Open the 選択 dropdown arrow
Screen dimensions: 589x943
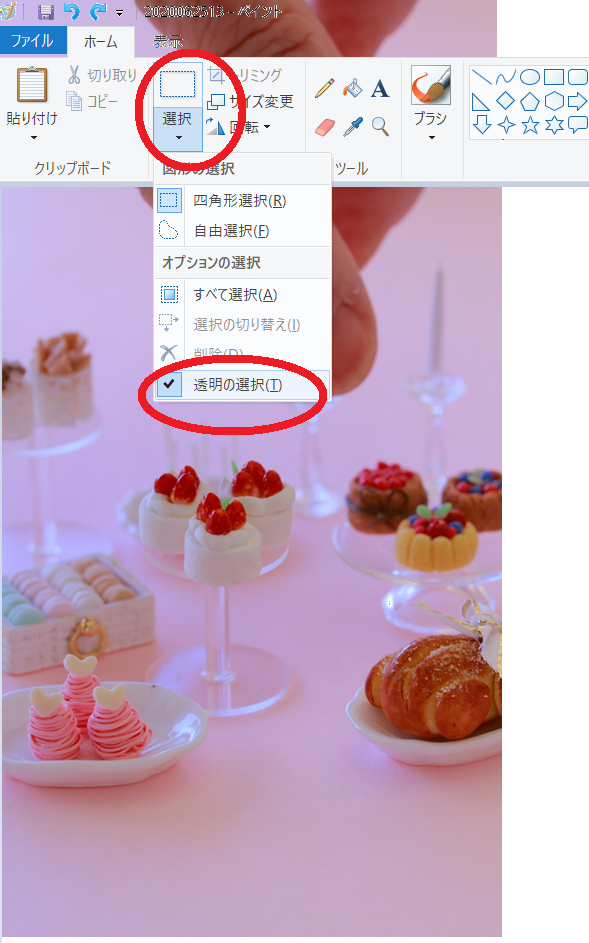(178, 138)
